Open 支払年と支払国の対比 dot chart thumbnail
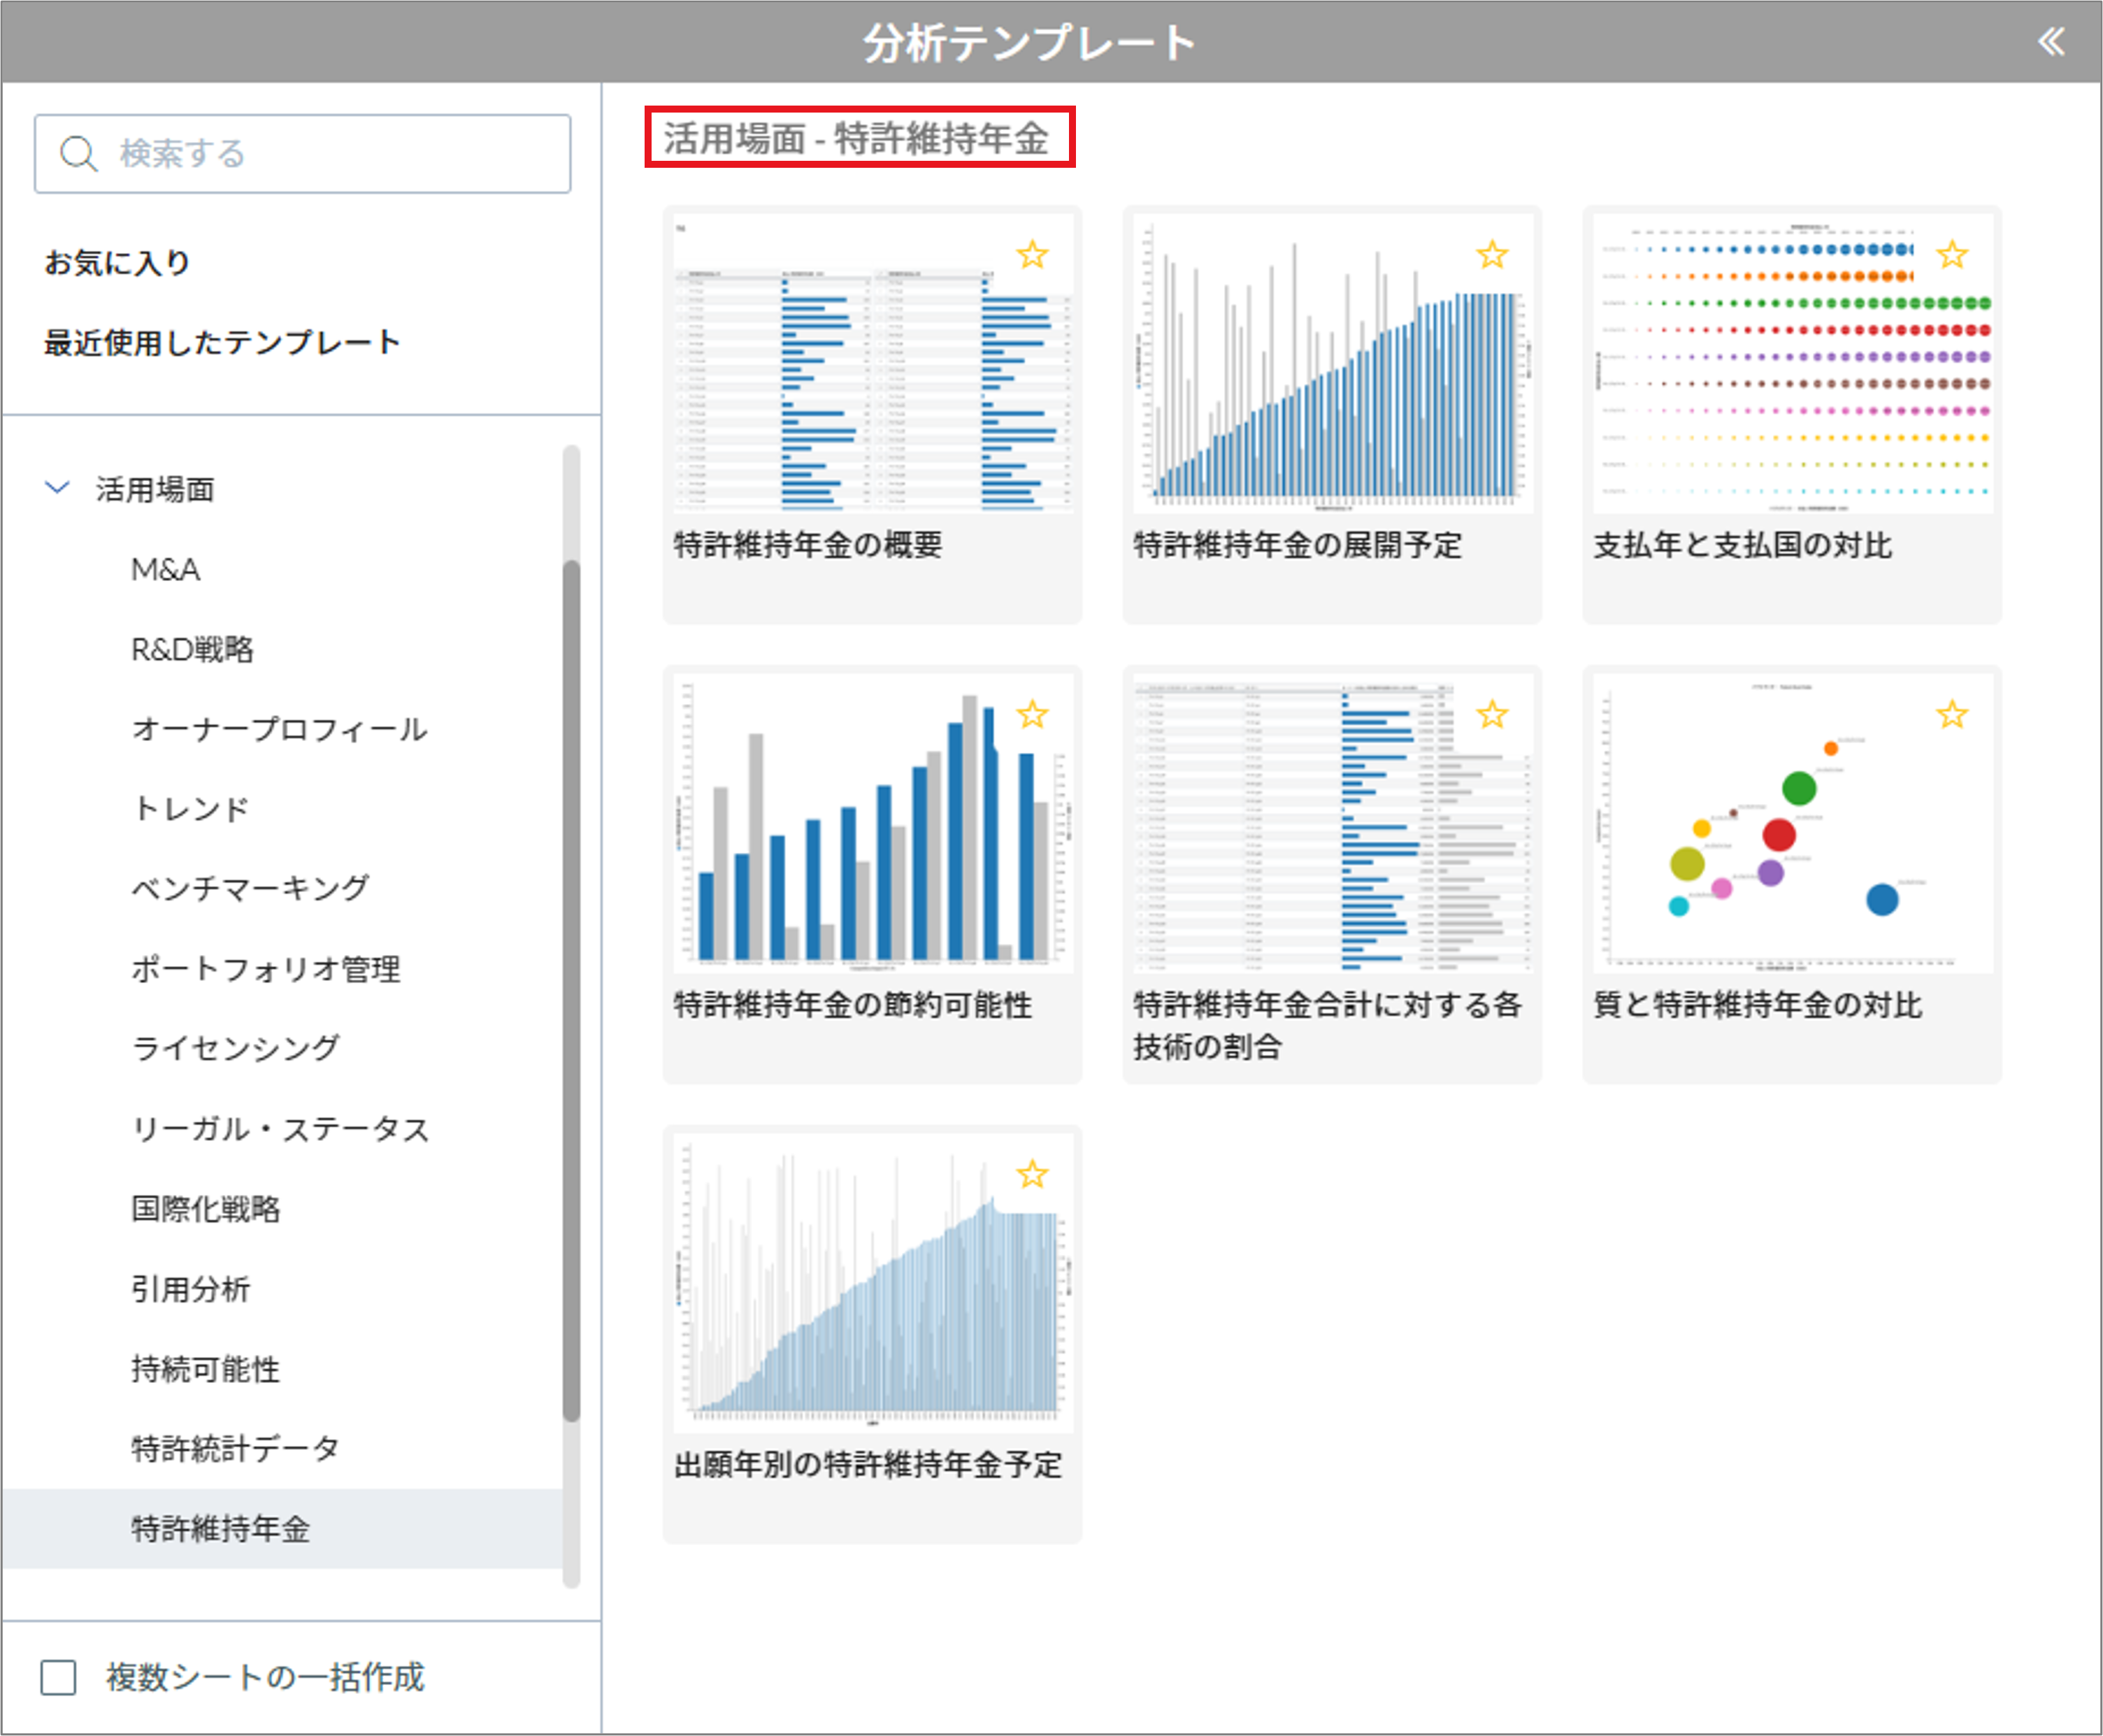Viewport: 2103px width, 1736px height. point(1793,363)
